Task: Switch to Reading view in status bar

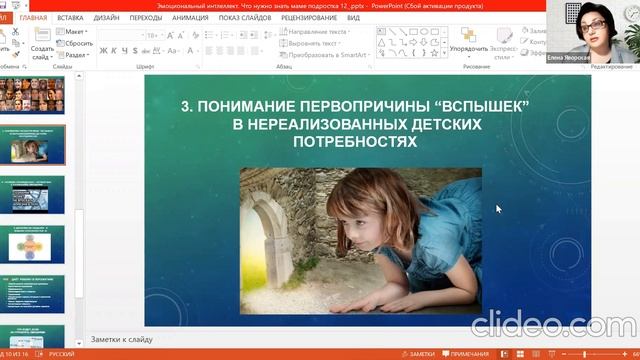Action: point(536,354)
